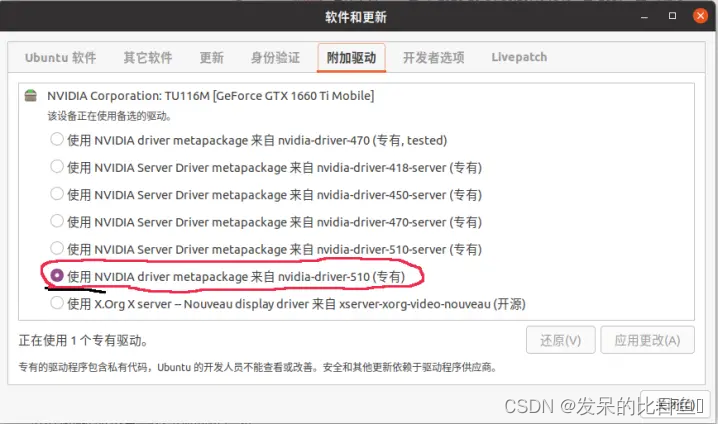
Task: Select the nvidia-driver-510 (专有) radio button
Action: [x=57, y=276]
